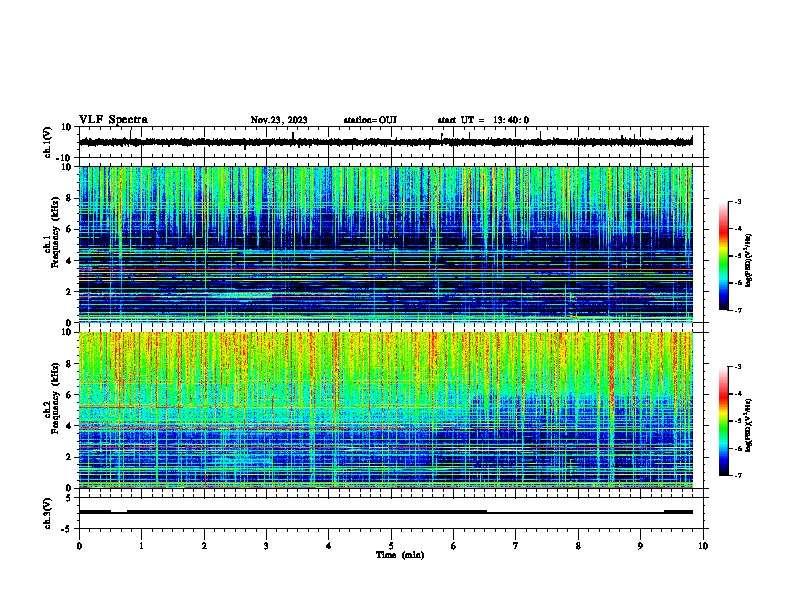Click the '-3' label on ch.1 colorbar
This screenshot has height=612, width=792.
coord(737,201)
